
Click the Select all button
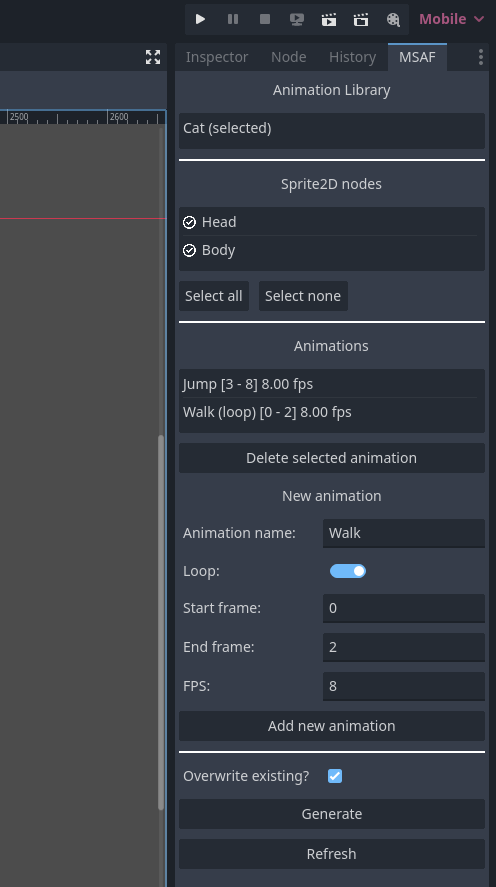click(214, 296)
